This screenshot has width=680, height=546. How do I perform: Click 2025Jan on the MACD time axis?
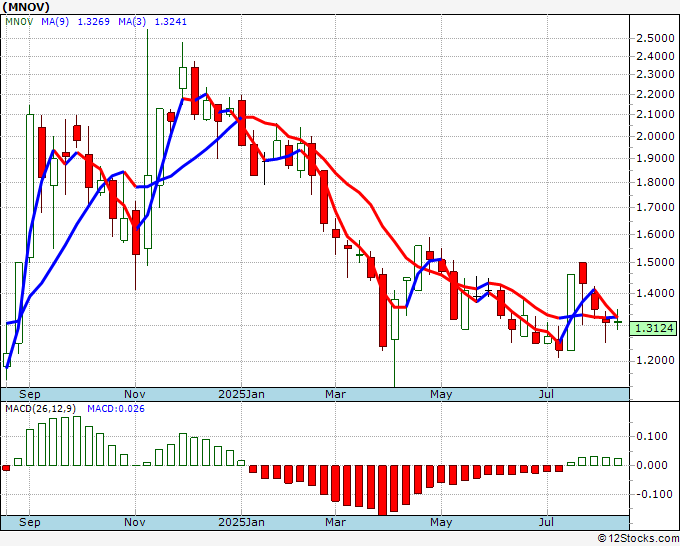click(x=242, y=522)
